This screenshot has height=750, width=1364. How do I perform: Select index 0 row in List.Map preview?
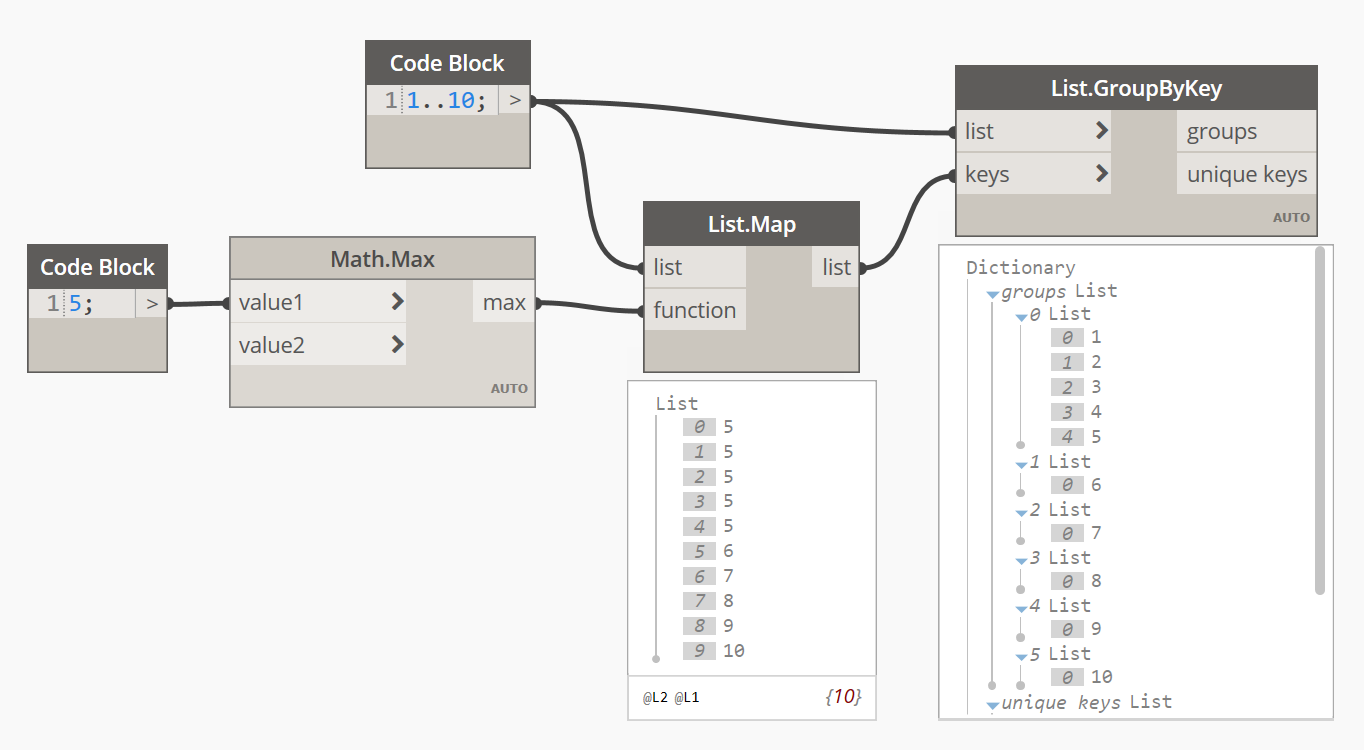[x=709, y=427]
